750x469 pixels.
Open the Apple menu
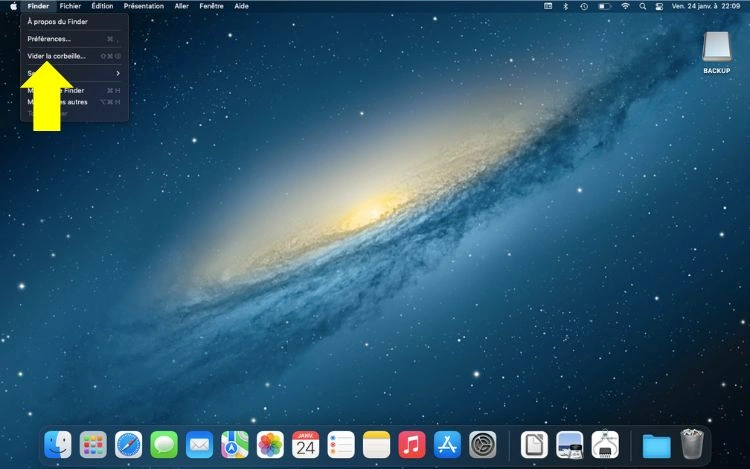[x=13, y=6]
